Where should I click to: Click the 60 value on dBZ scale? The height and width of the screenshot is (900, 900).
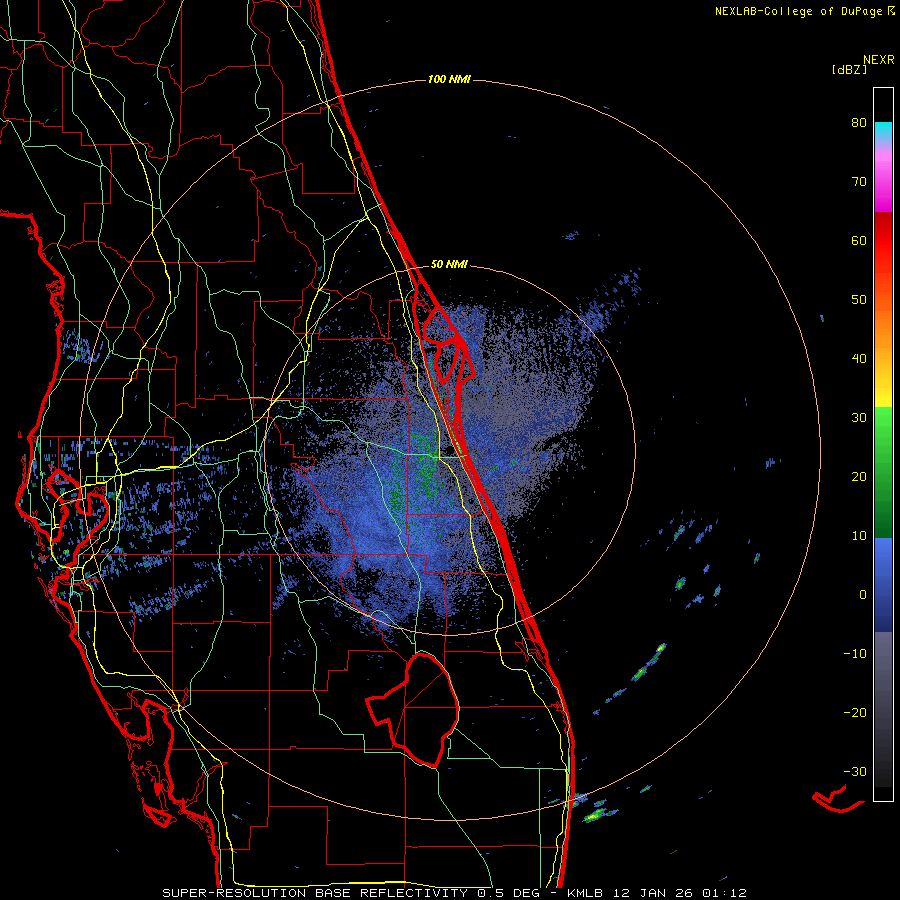tap(859, 240)
